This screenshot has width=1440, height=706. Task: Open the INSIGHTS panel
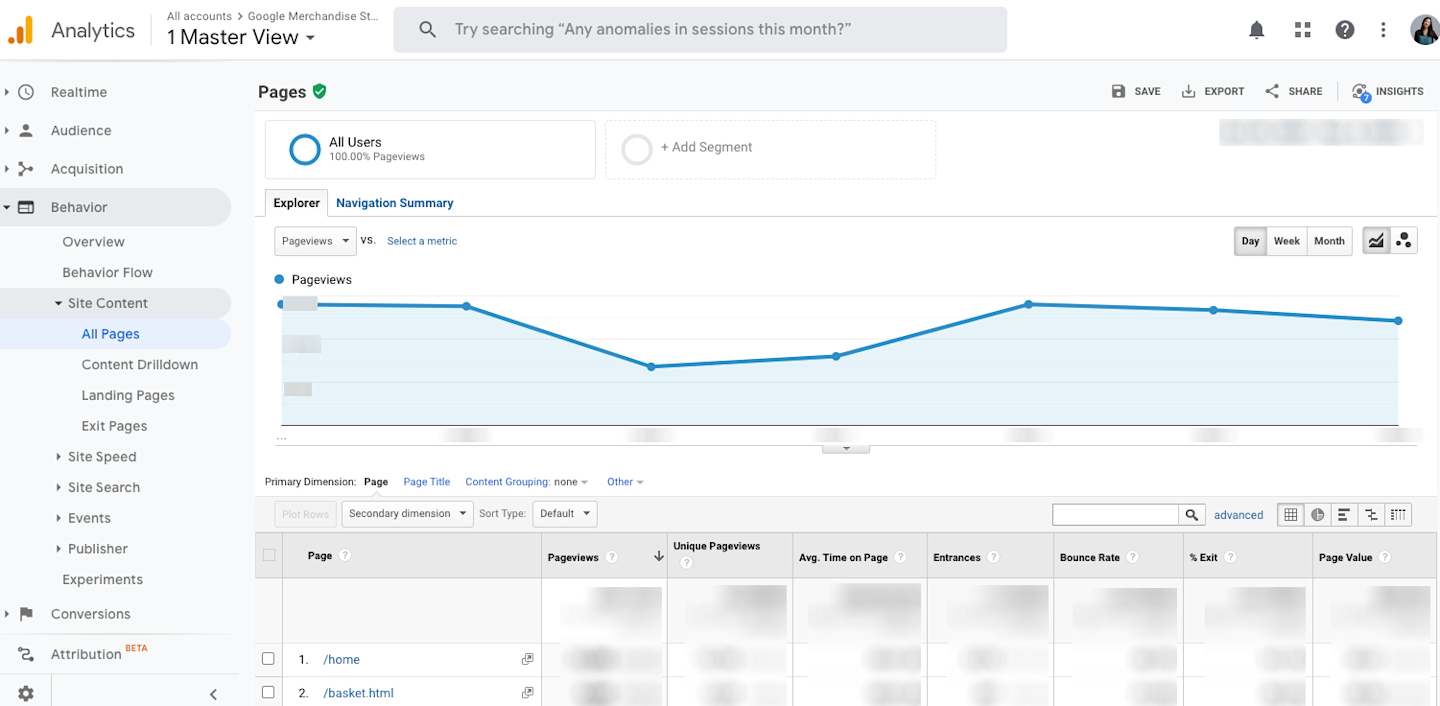[x=1387, y=91]
